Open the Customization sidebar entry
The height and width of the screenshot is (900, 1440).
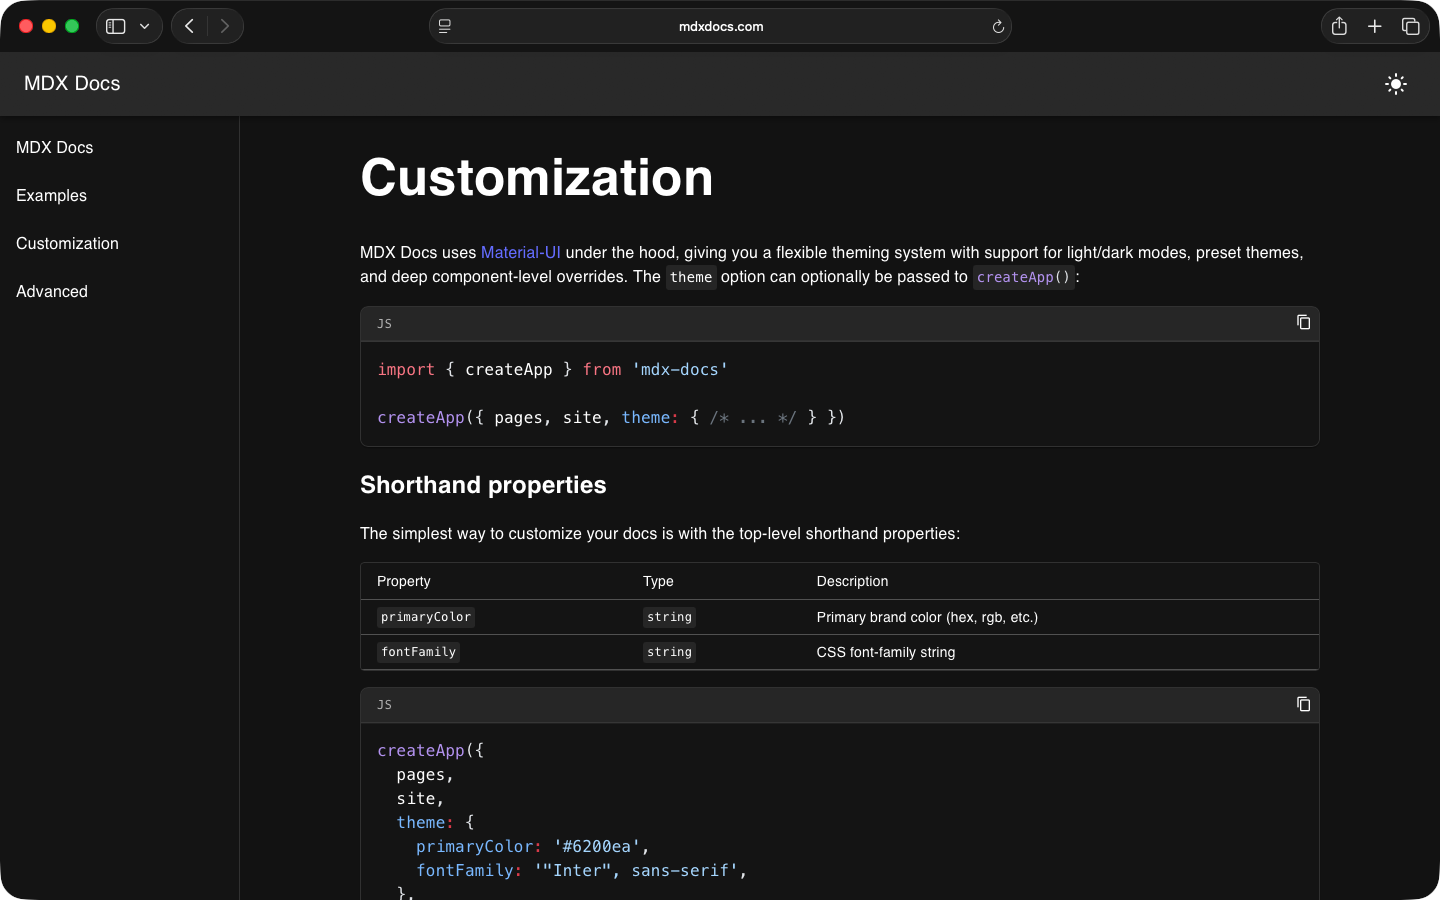[66, 243]
